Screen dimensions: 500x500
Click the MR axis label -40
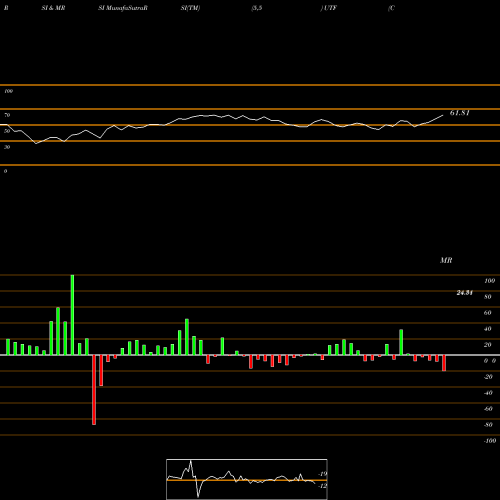[488, 393]
